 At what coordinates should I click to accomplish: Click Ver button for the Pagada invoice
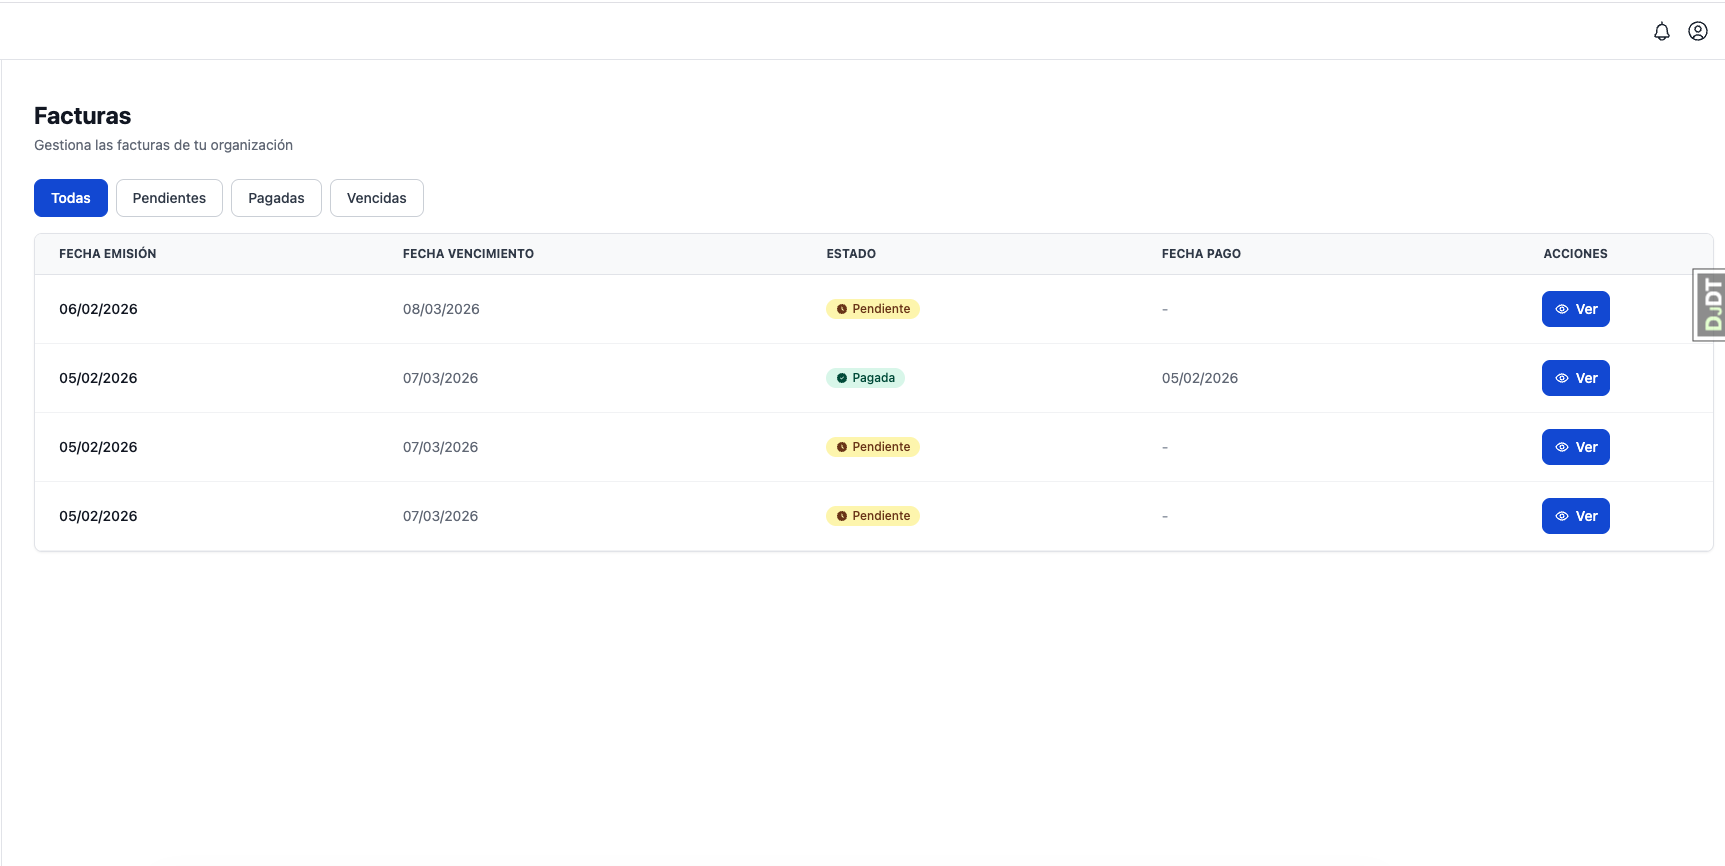(x=1575, y=378)
